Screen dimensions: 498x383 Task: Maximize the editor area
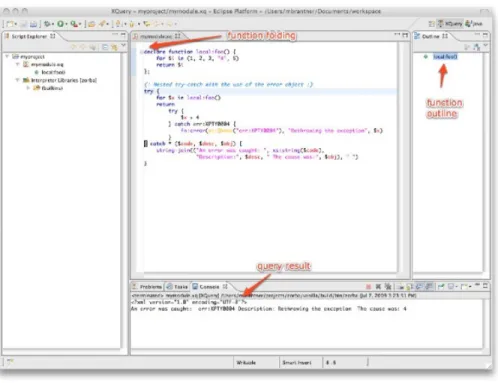[x=405, y=35]
